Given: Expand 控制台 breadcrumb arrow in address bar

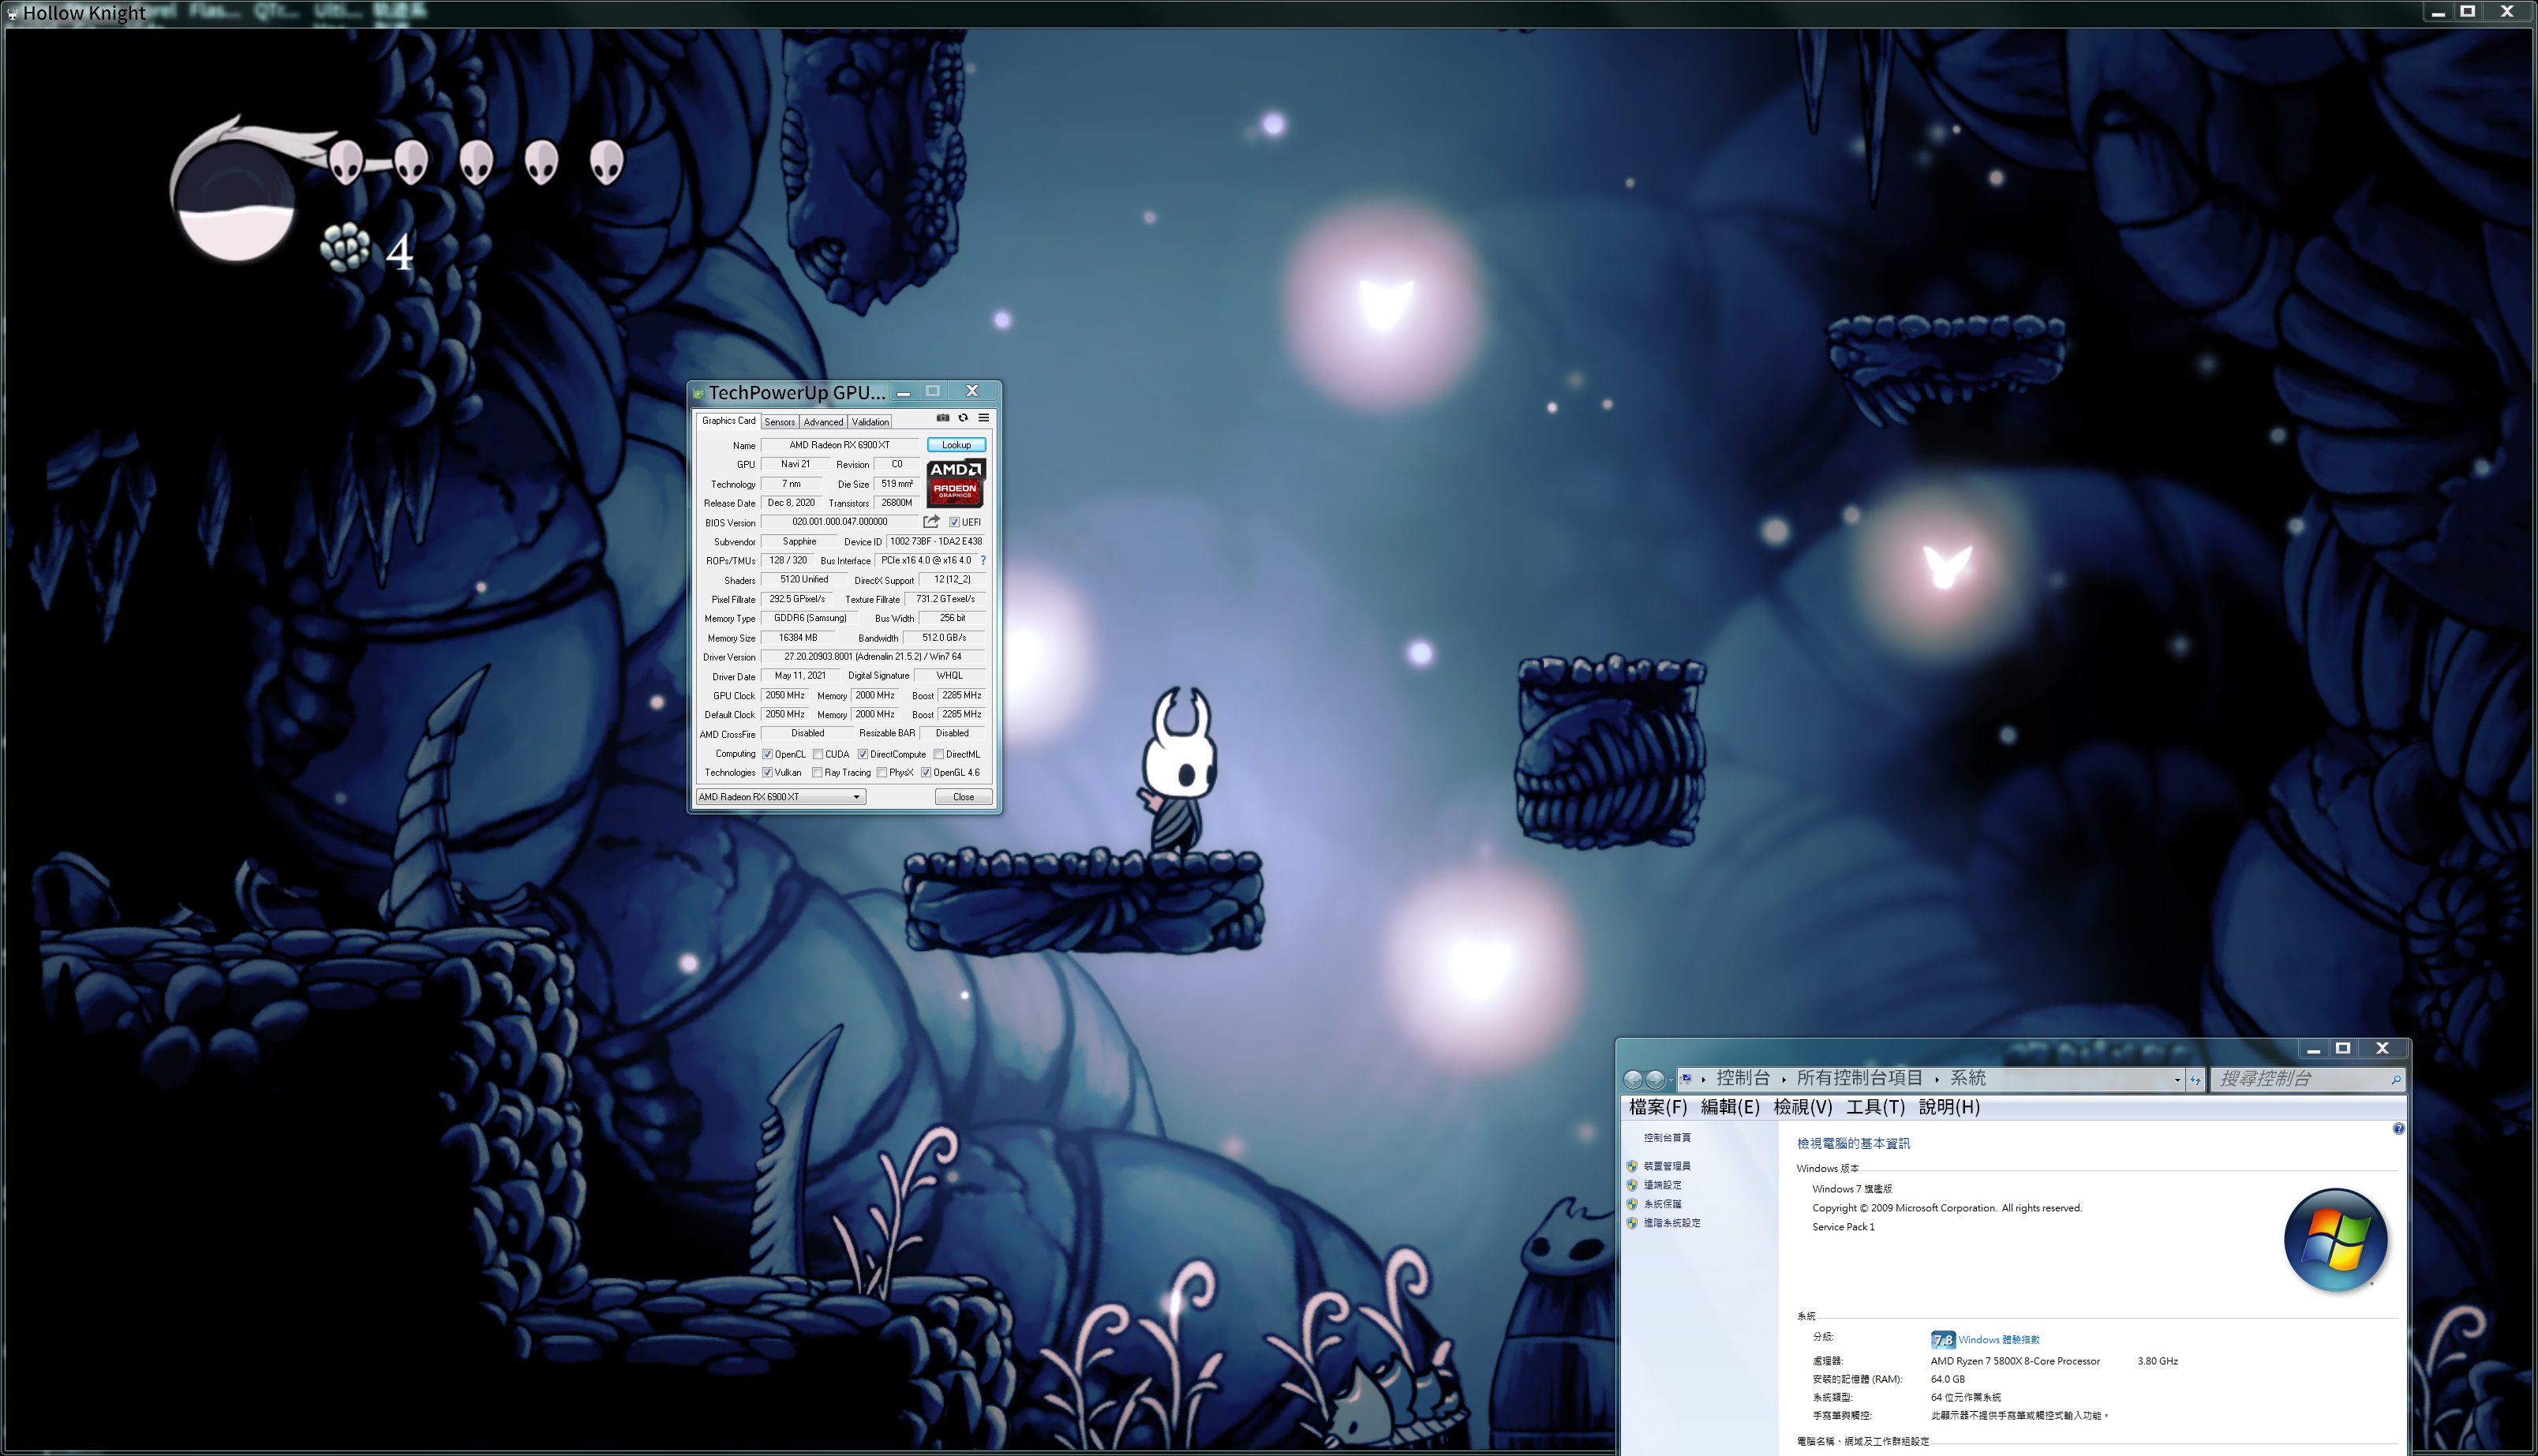Looking at the screenshot, I should 1783,1079.
